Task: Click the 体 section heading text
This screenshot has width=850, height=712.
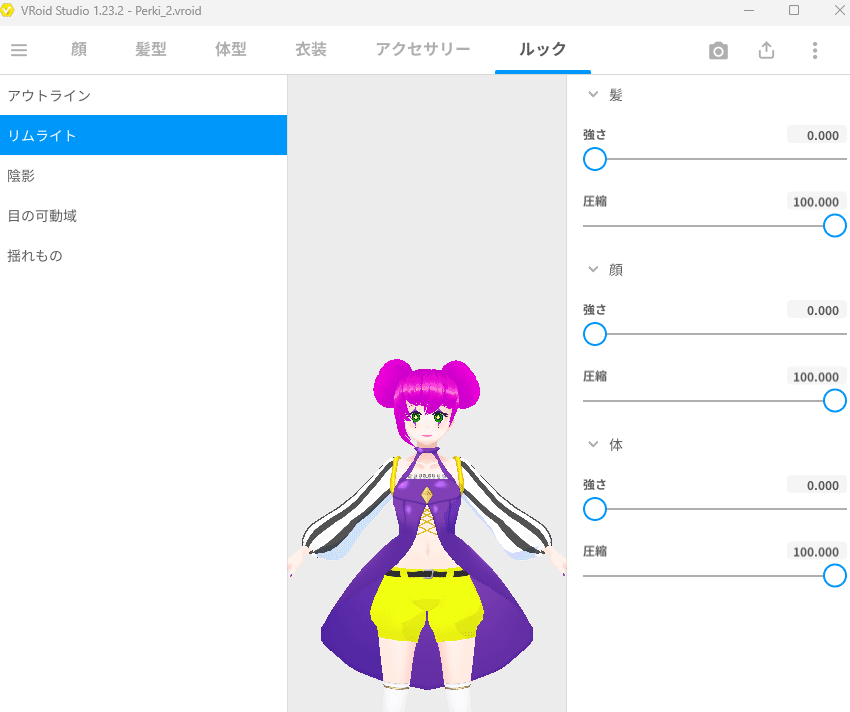Action: 616,445
